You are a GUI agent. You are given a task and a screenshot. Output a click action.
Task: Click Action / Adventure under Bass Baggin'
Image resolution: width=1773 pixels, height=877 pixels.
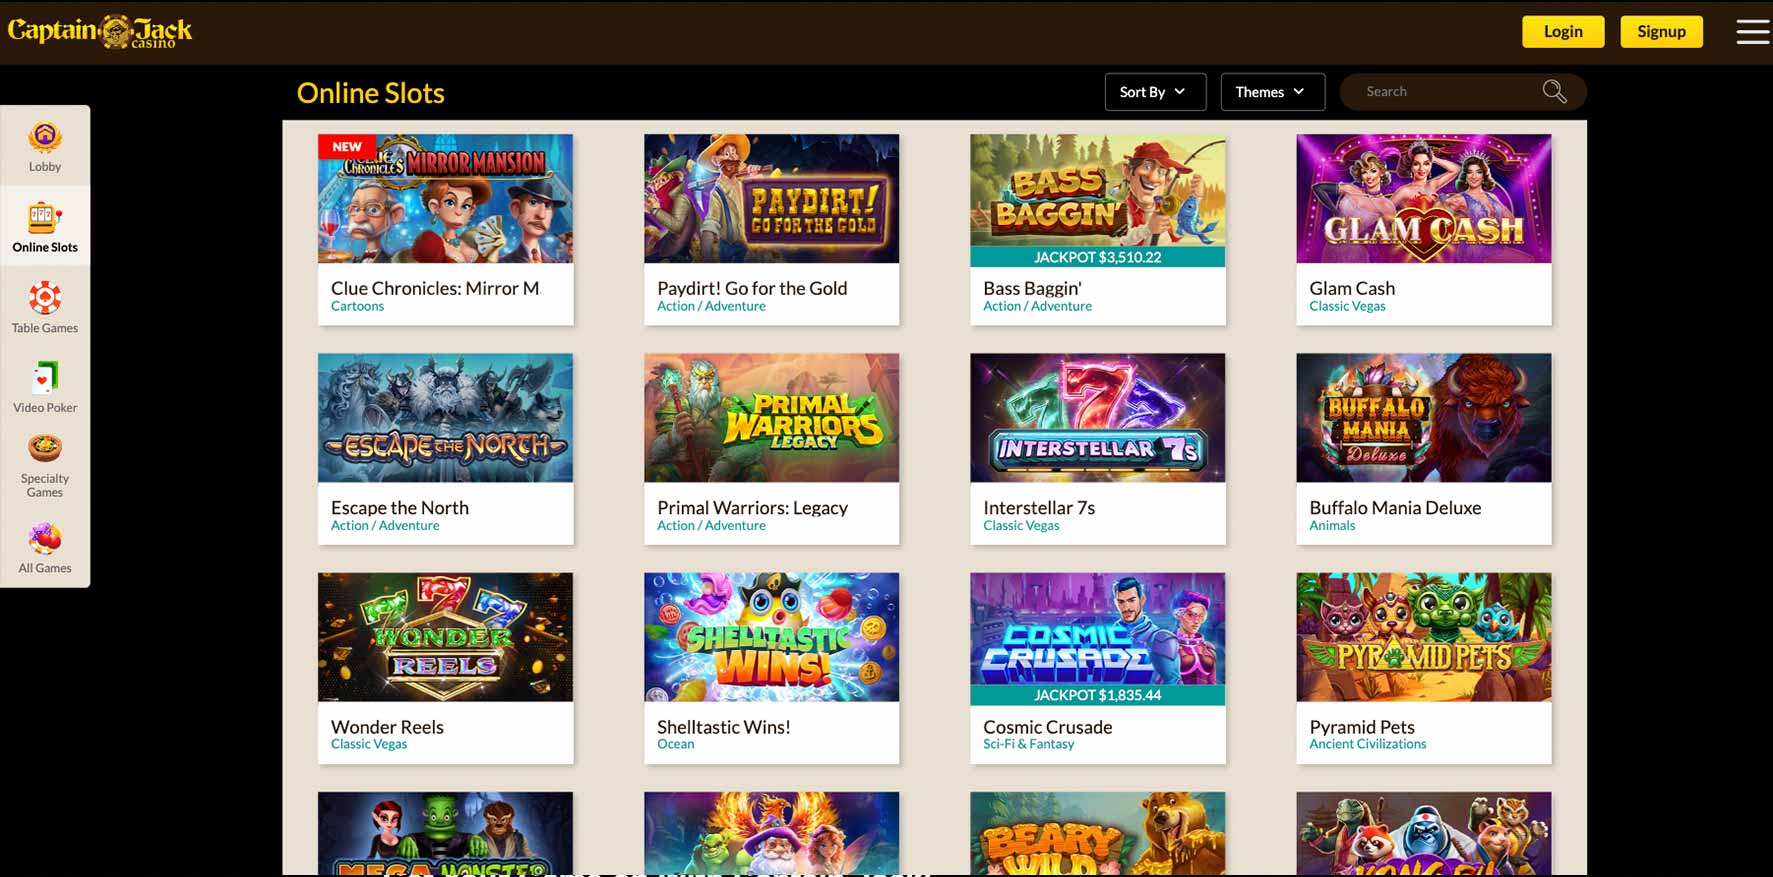point(1037,307)
